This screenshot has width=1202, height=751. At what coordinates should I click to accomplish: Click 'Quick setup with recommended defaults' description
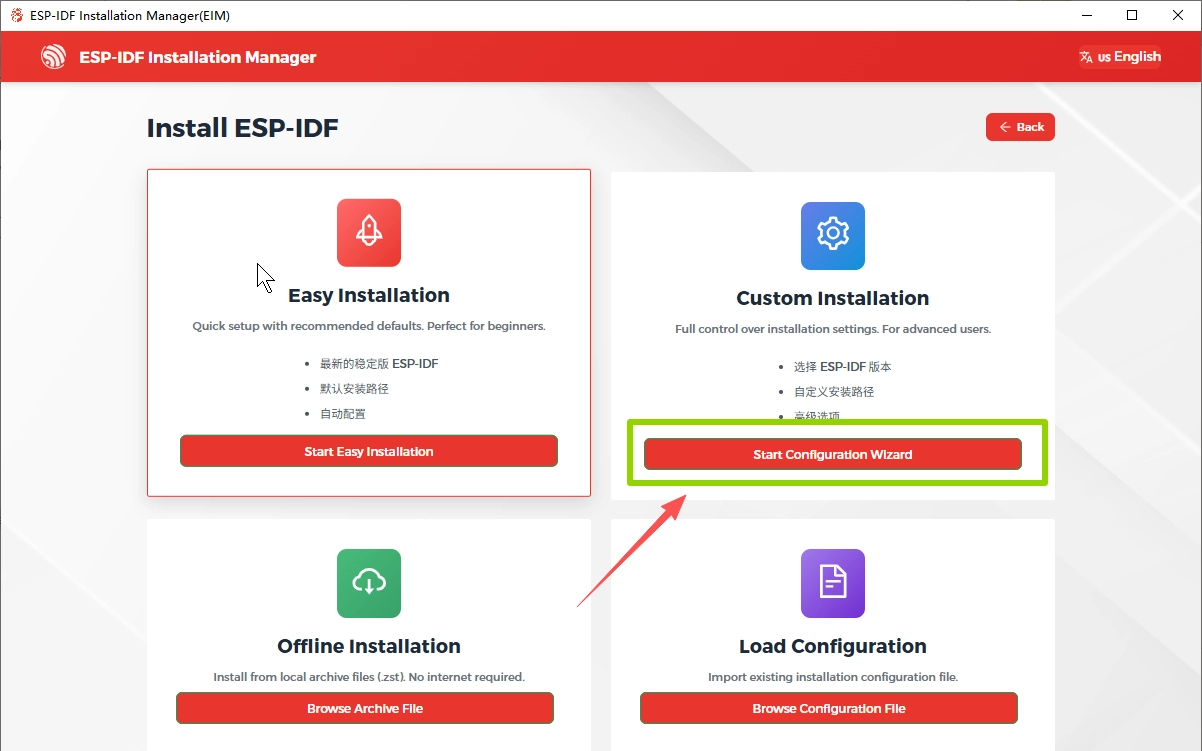(369, 326)
